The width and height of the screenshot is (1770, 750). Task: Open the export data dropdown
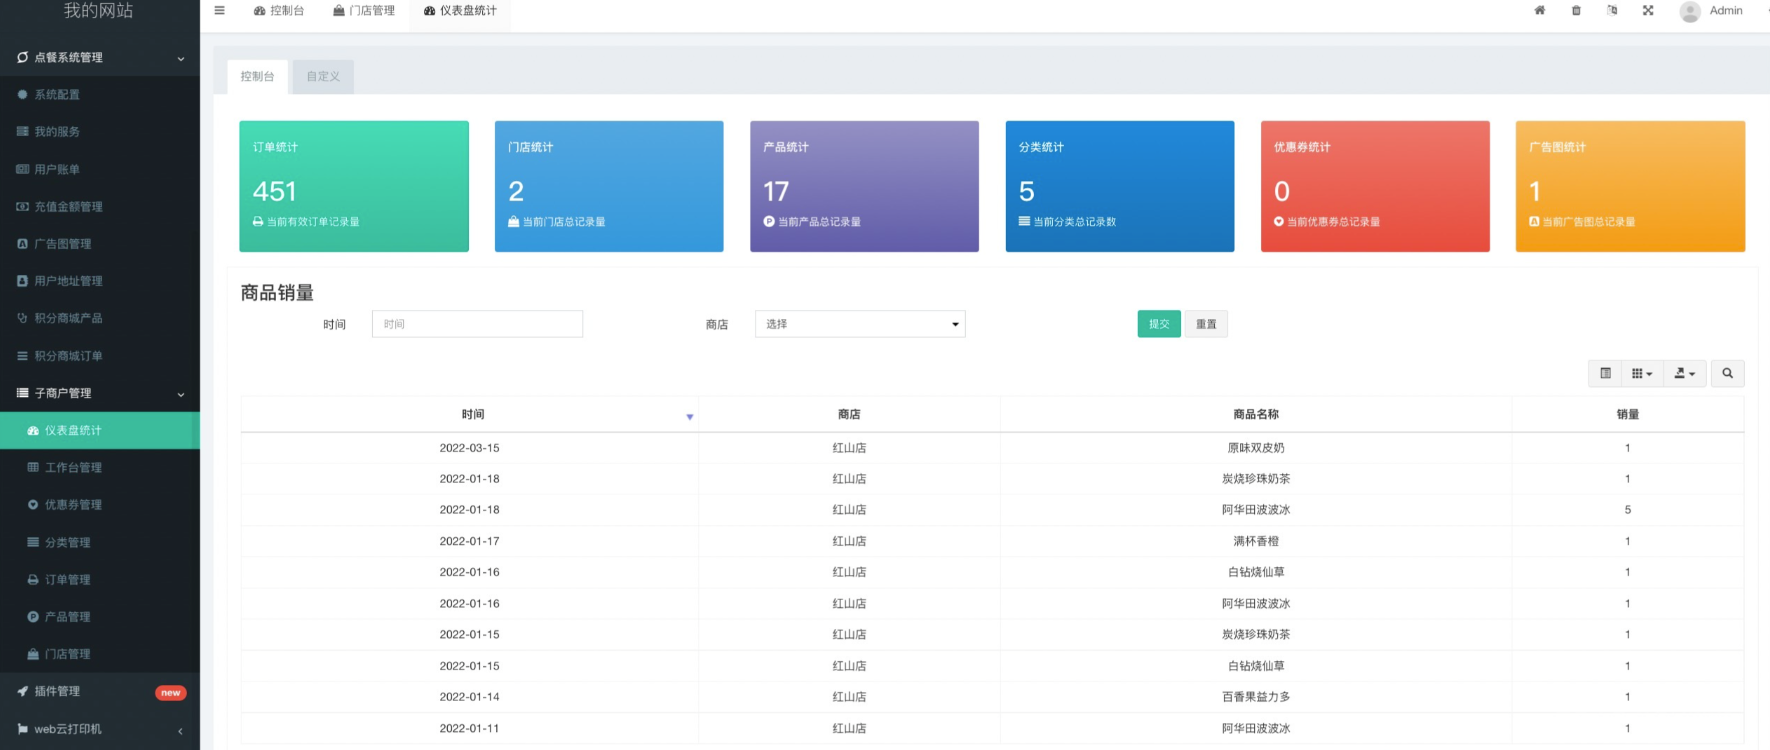point(1684,374)
